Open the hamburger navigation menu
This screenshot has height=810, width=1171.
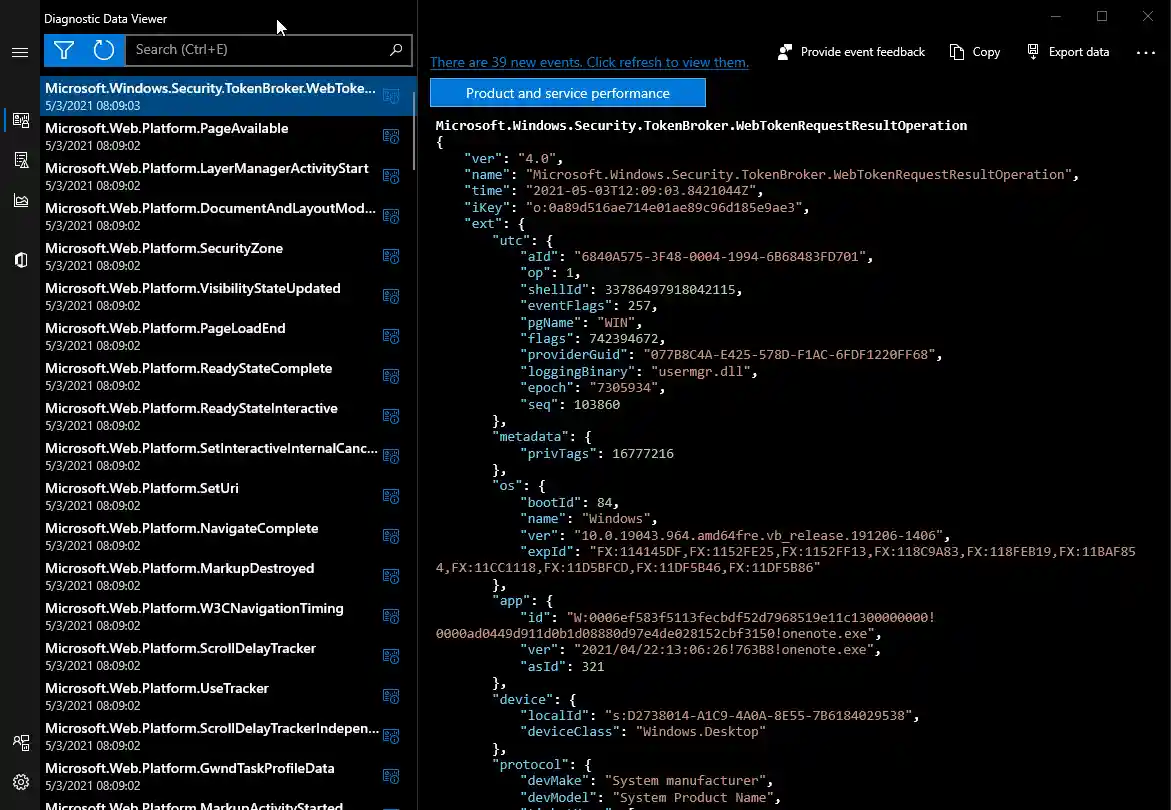pos(20,52)
